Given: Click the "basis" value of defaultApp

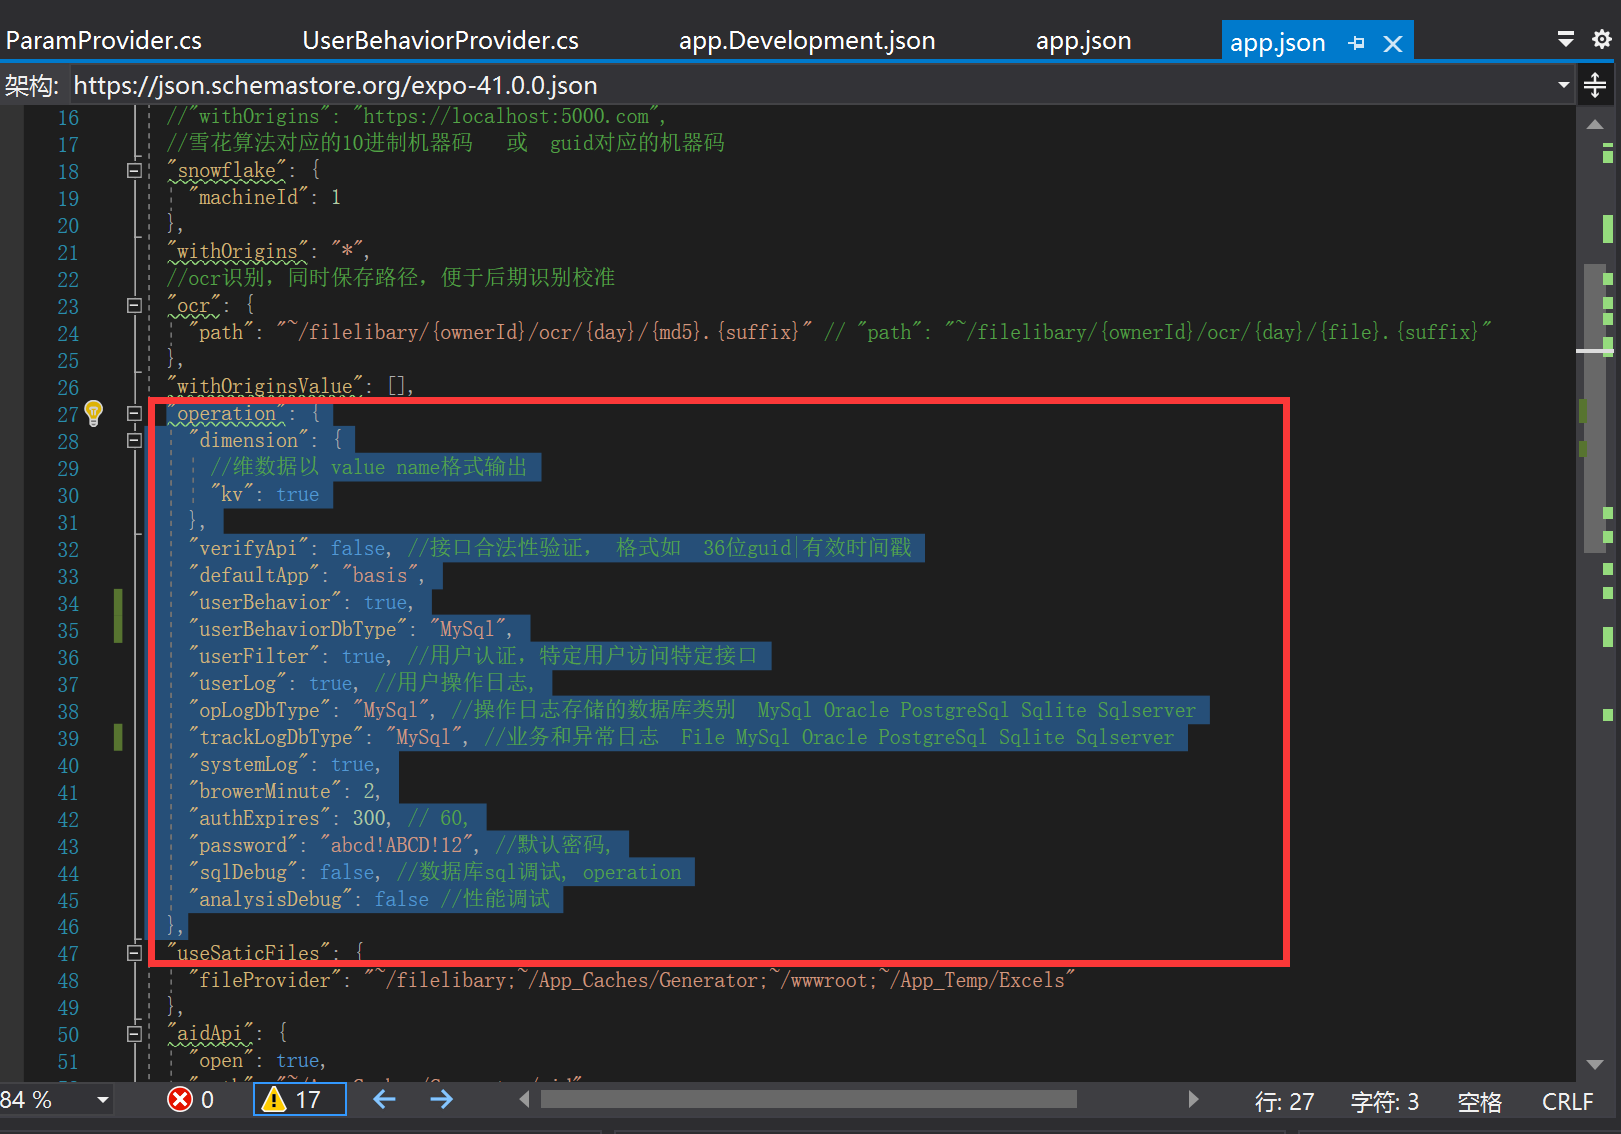Looking at the screenshot, I should 380,576.
